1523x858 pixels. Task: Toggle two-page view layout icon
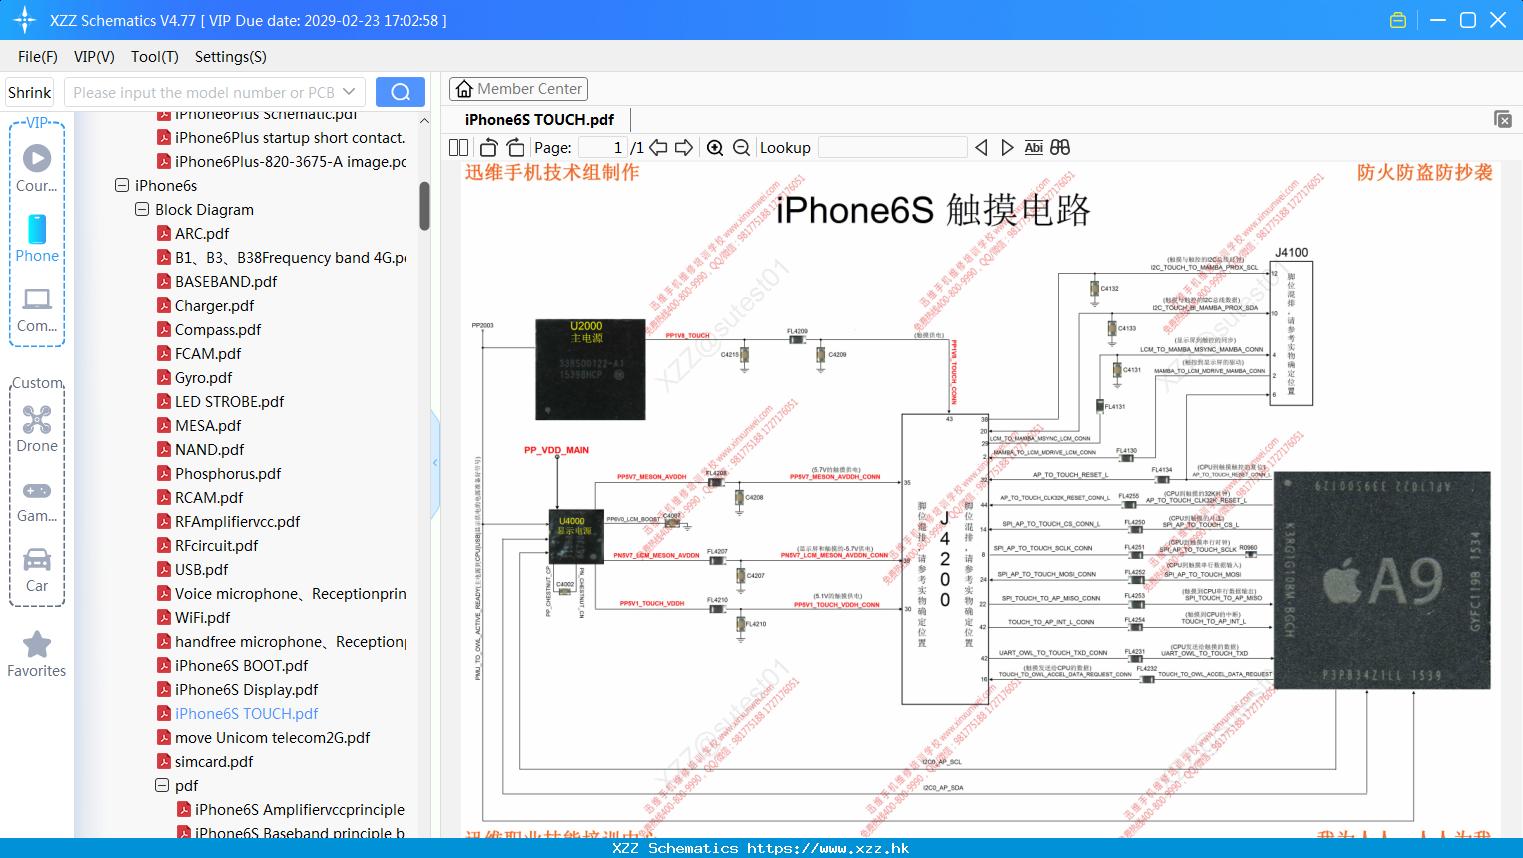tap(458, 147)
